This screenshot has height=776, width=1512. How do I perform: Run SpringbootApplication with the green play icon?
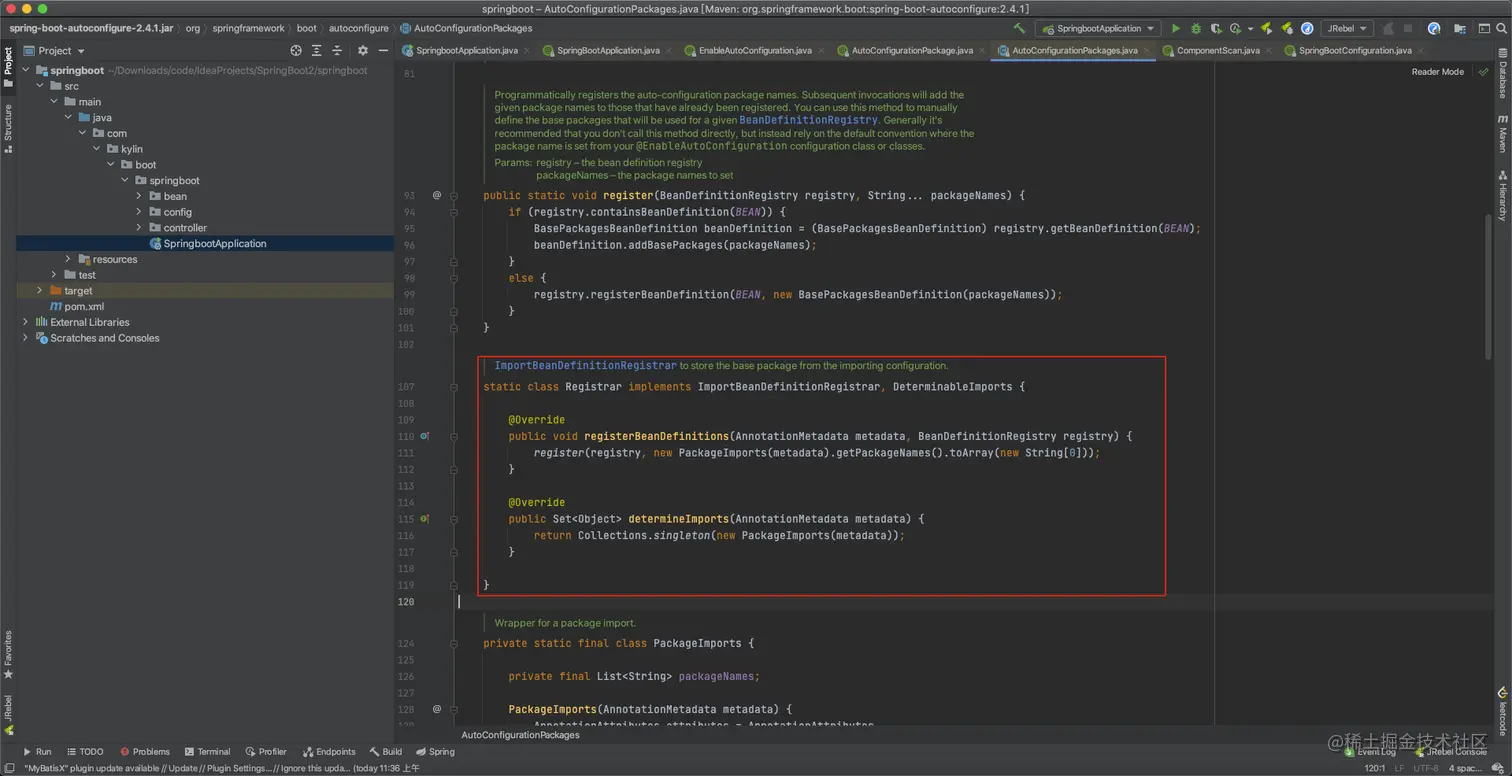coord(1176,29)
